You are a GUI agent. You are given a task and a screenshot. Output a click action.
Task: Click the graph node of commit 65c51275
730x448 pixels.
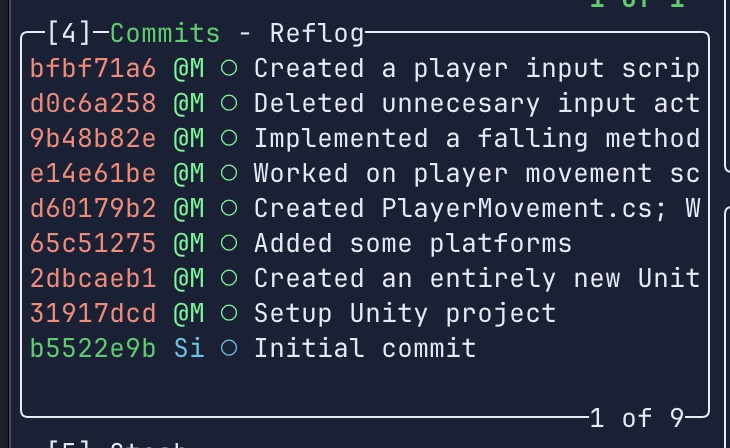[x=229, y=244]
